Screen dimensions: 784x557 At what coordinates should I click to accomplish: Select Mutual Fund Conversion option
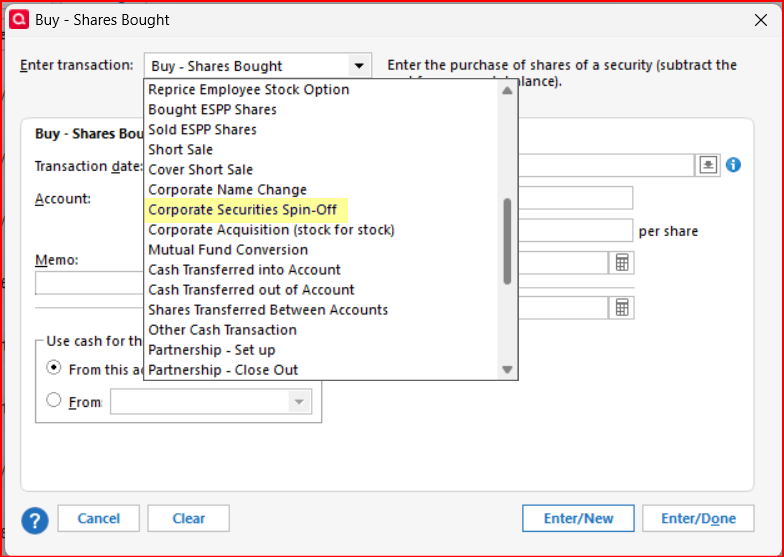point(228,250)
